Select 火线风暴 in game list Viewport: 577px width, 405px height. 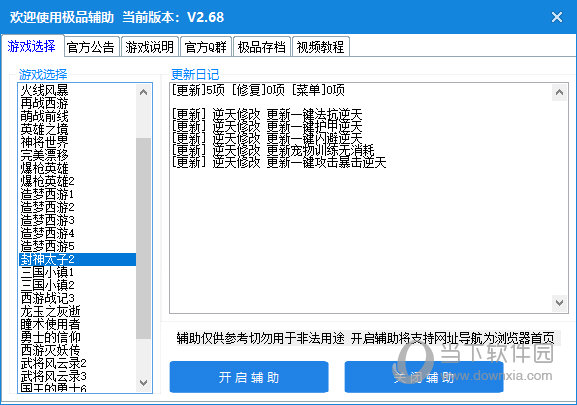[77, 90]
